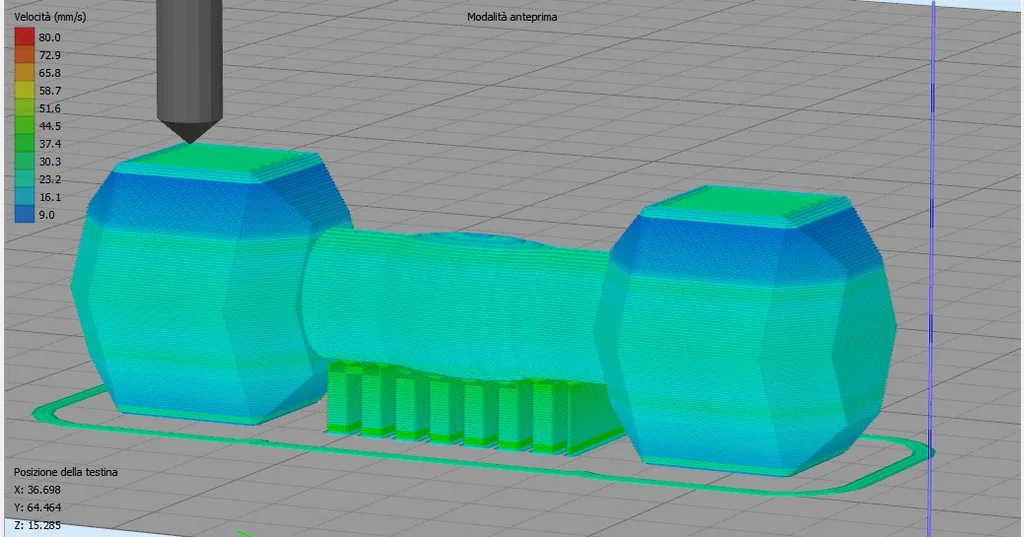Click the 9.0 legend value text
Image resolution: width=1024 pixels, height=537 pixels.
(x=47, y=215)
